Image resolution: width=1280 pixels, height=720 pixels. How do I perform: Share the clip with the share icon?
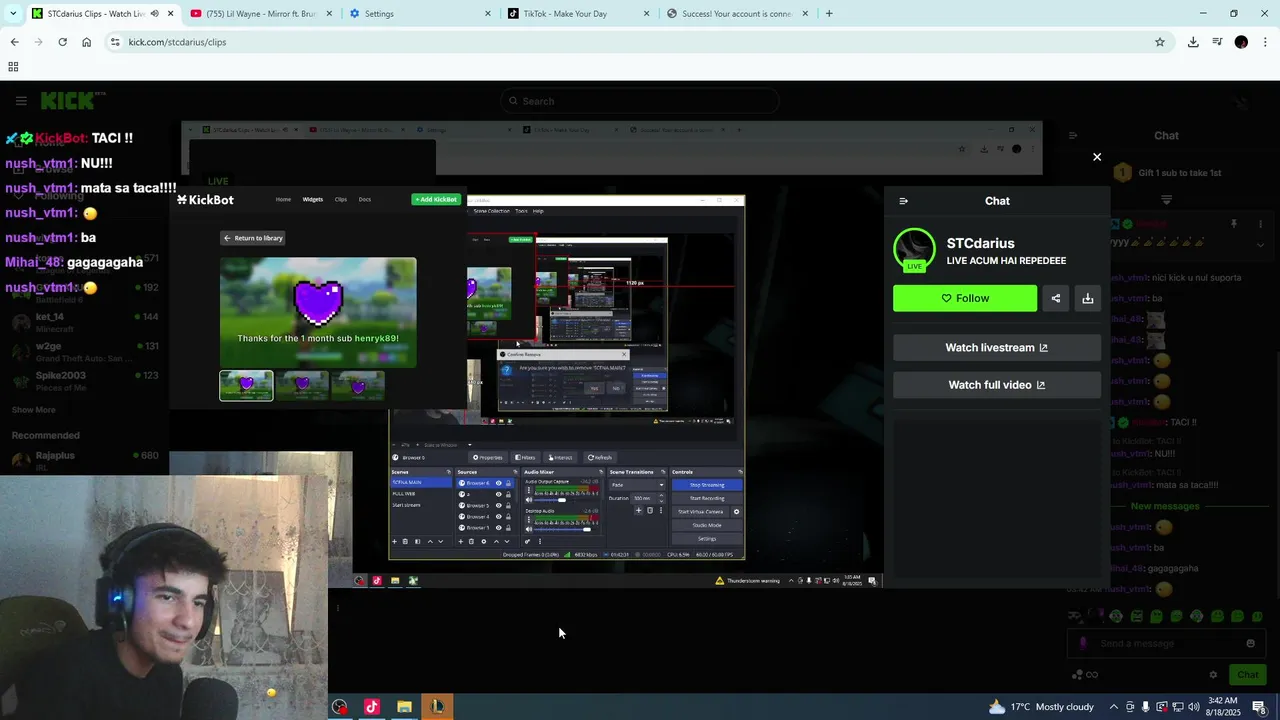(x=1056, y=298)
